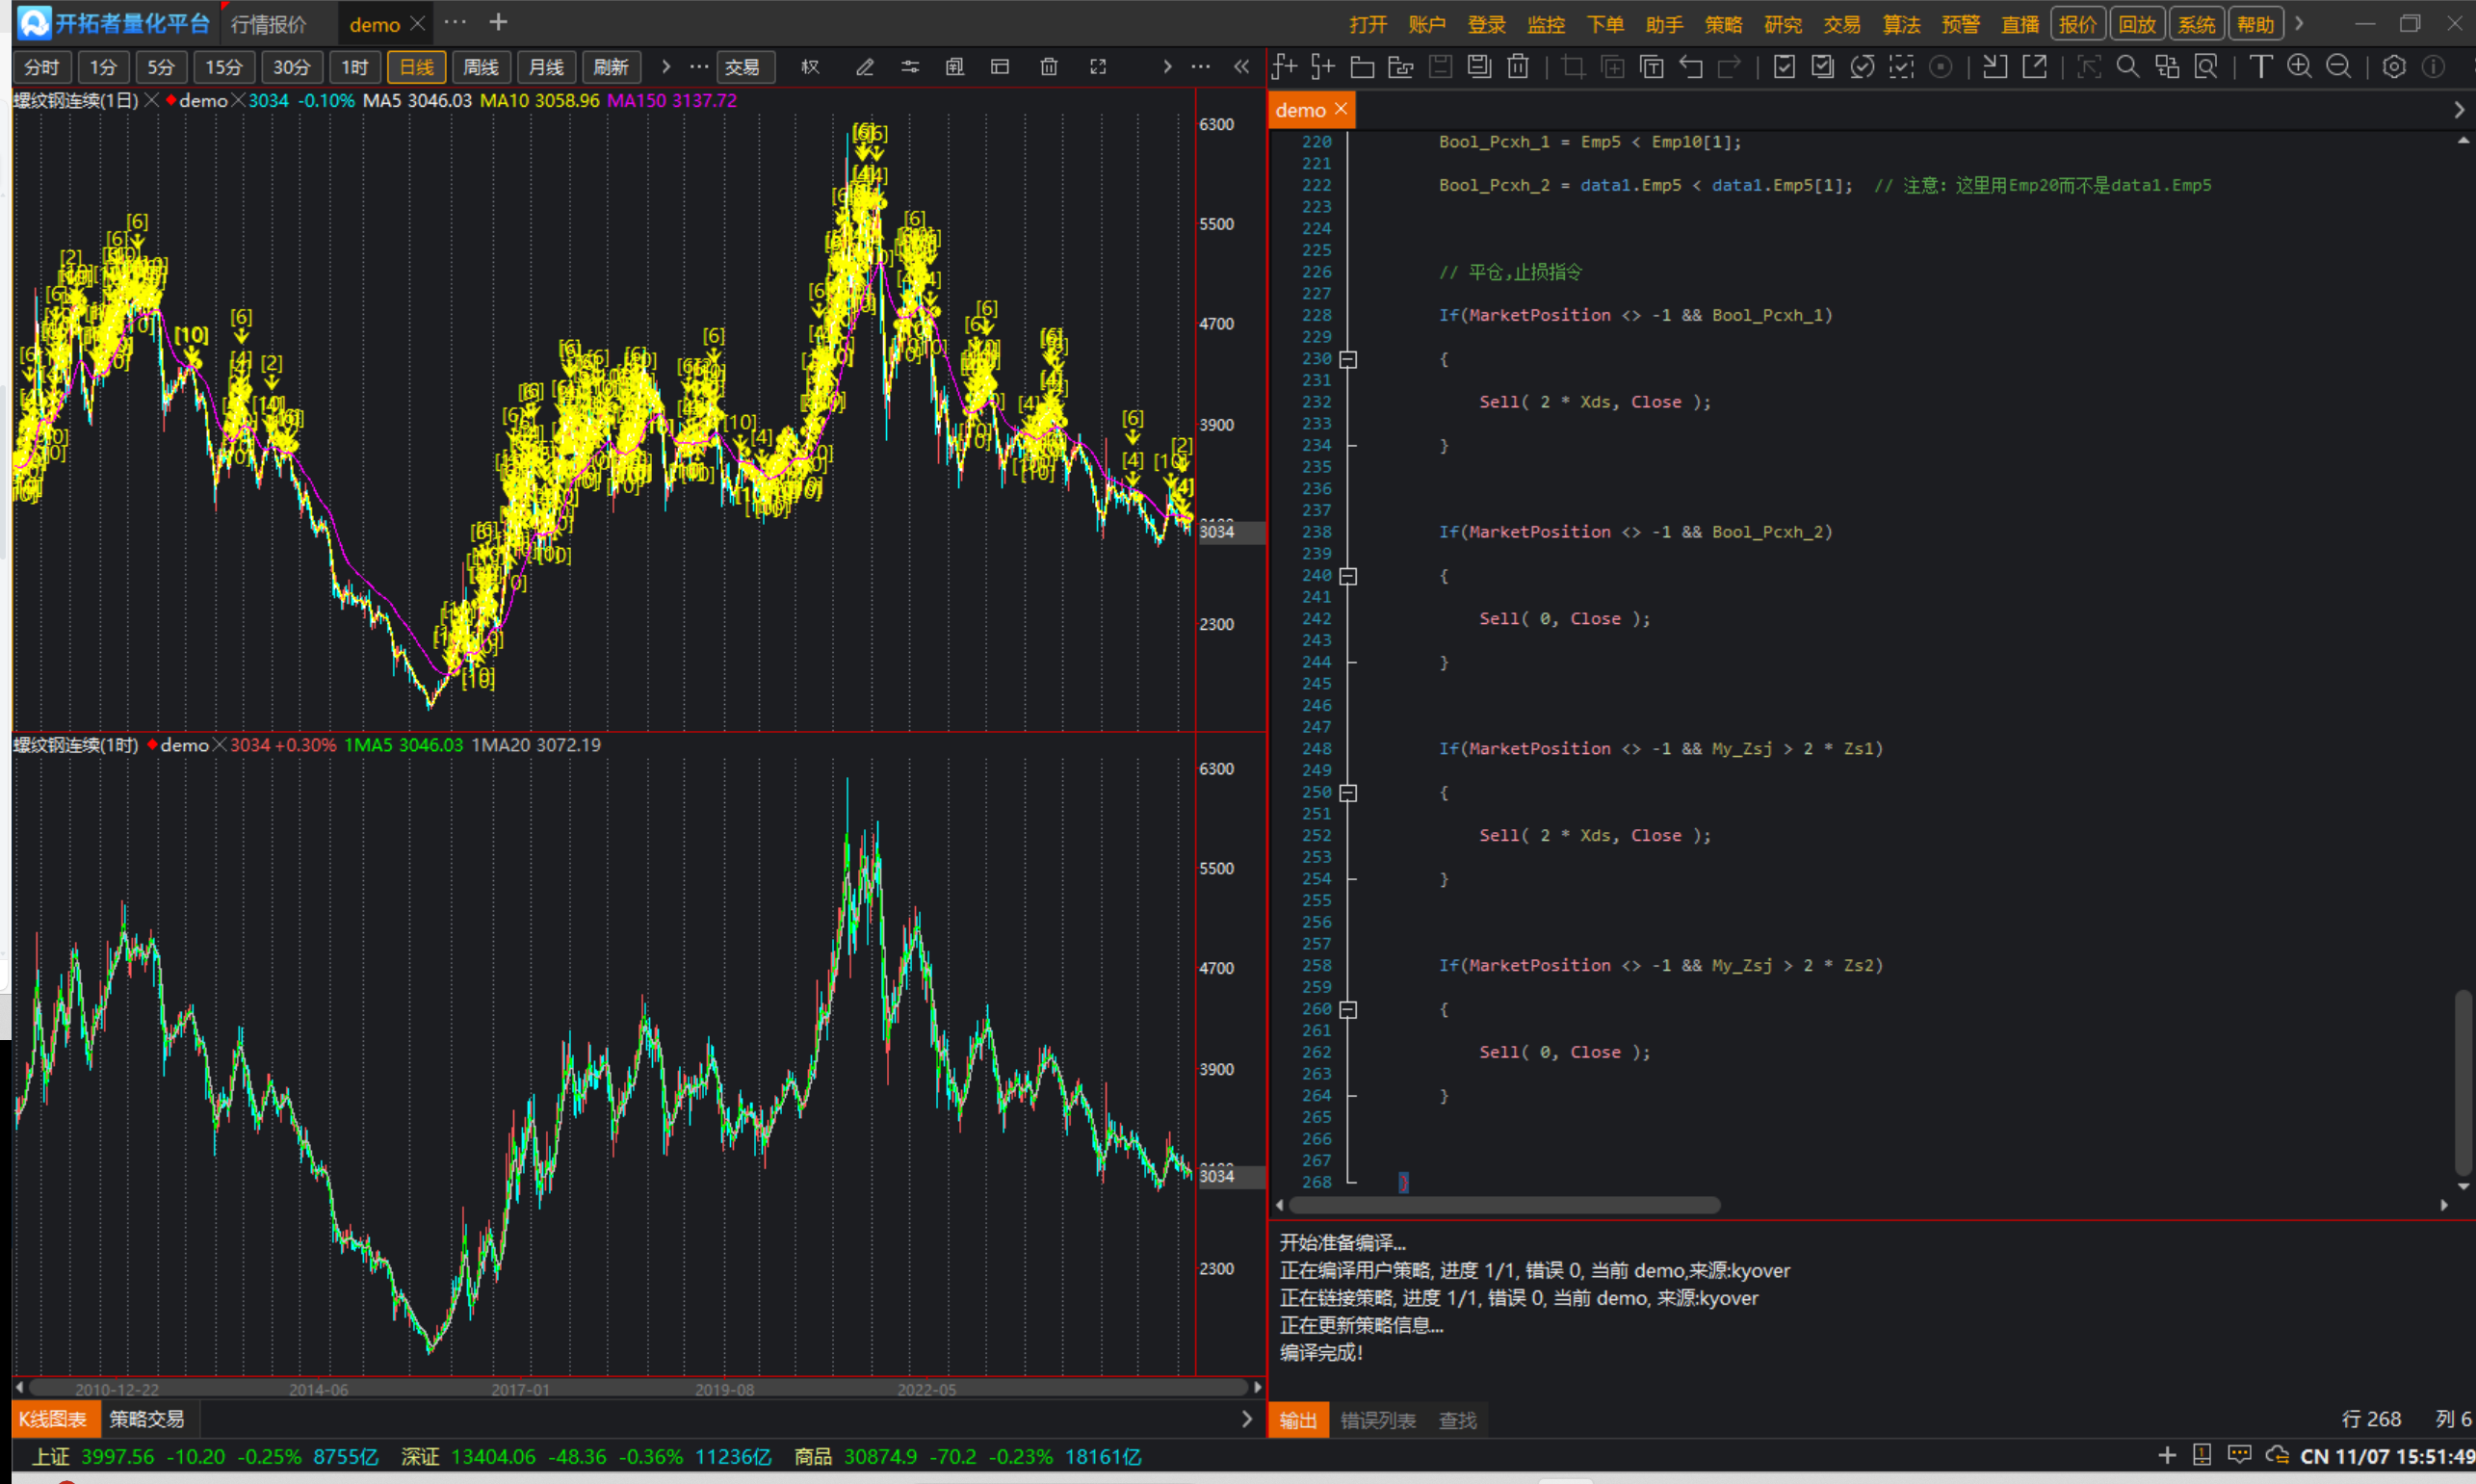Collapse code block at line 250
The image size is (2476, 1484).
point(1348,793)
